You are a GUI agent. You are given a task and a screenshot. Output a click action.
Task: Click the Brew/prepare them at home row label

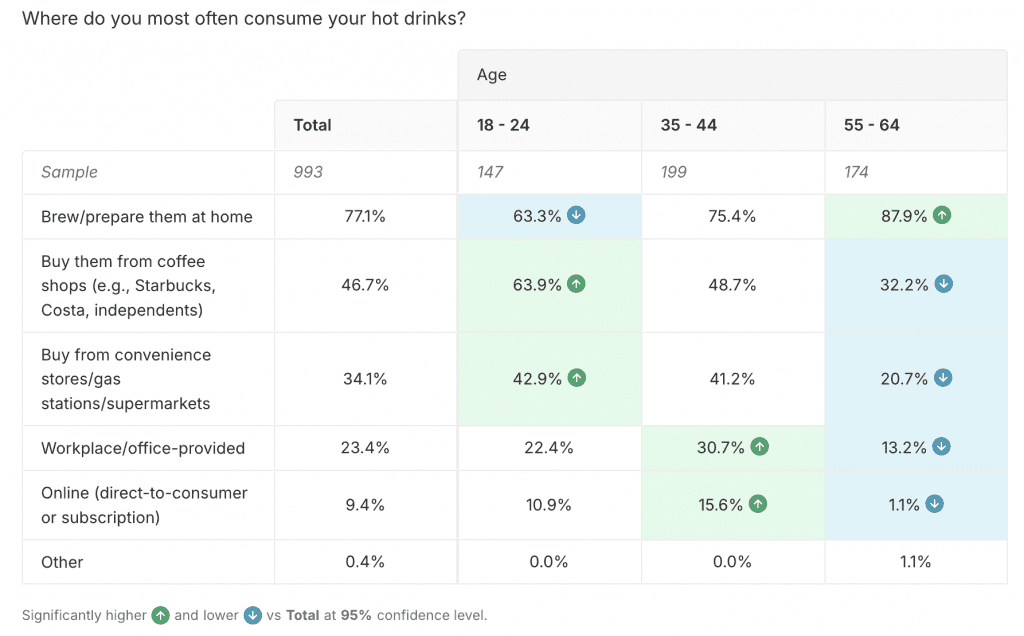pos(146,217)
